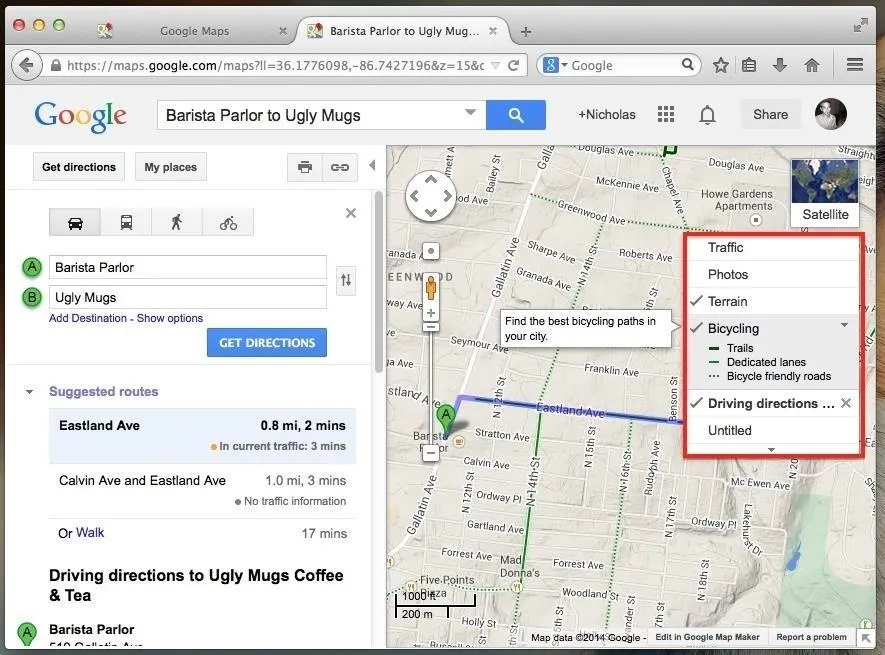Zoom in the map with the plus button
The width and height of the screenshot is (885, 655).
click(431, 313)
